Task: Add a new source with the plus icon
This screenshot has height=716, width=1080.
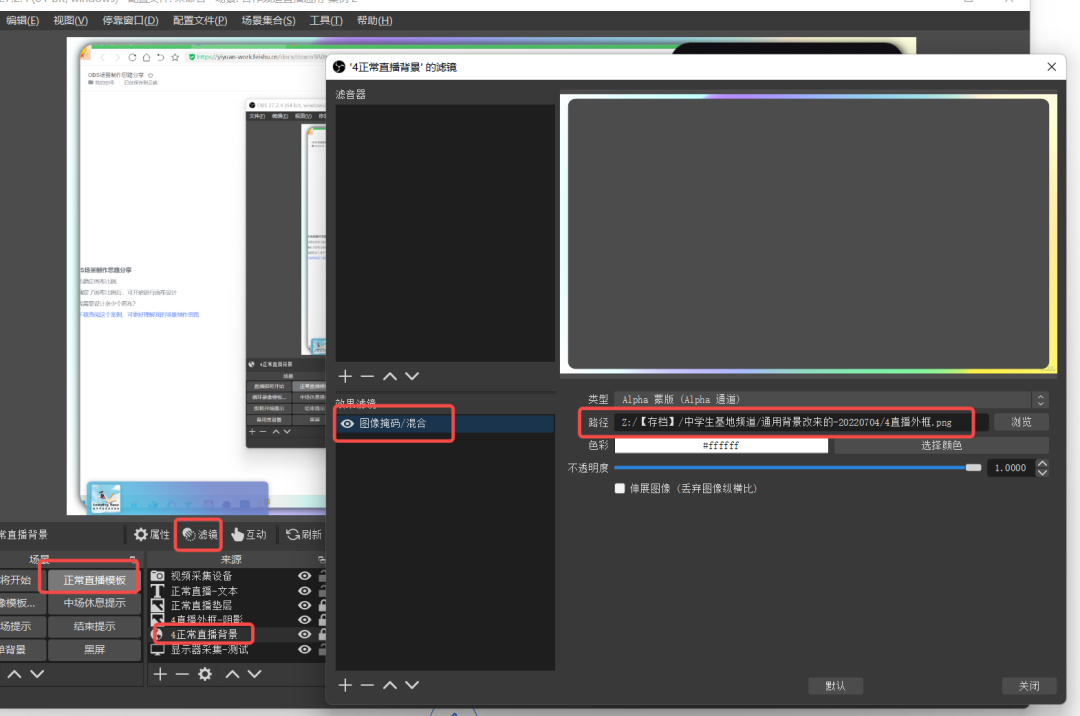Action: pos(159,674)
